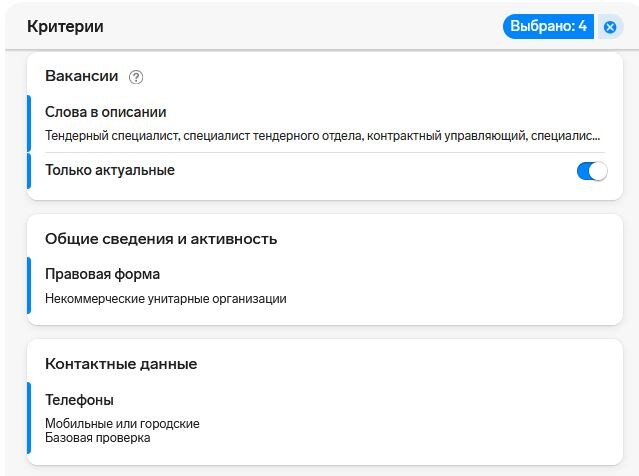Click the Контактные данные section heading
Screen dimensions: 639x476
tap(121, 364)
